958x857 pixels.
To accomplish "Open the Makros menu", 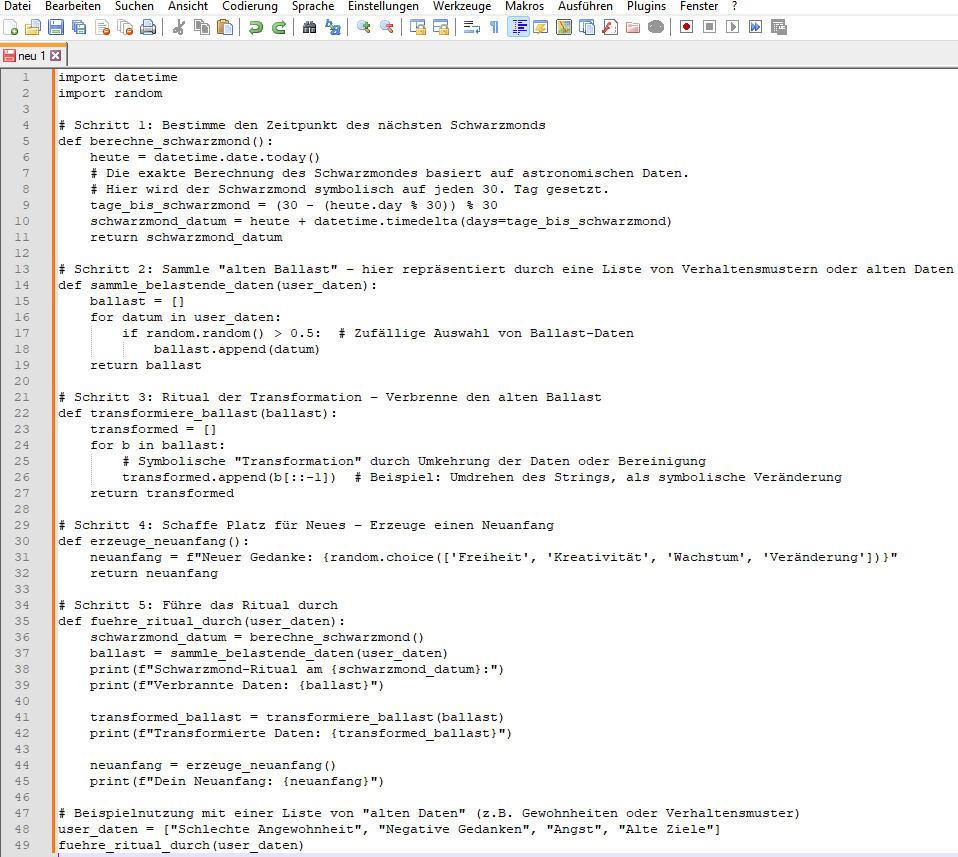I will pyautogui.click(x=524, y=6).
